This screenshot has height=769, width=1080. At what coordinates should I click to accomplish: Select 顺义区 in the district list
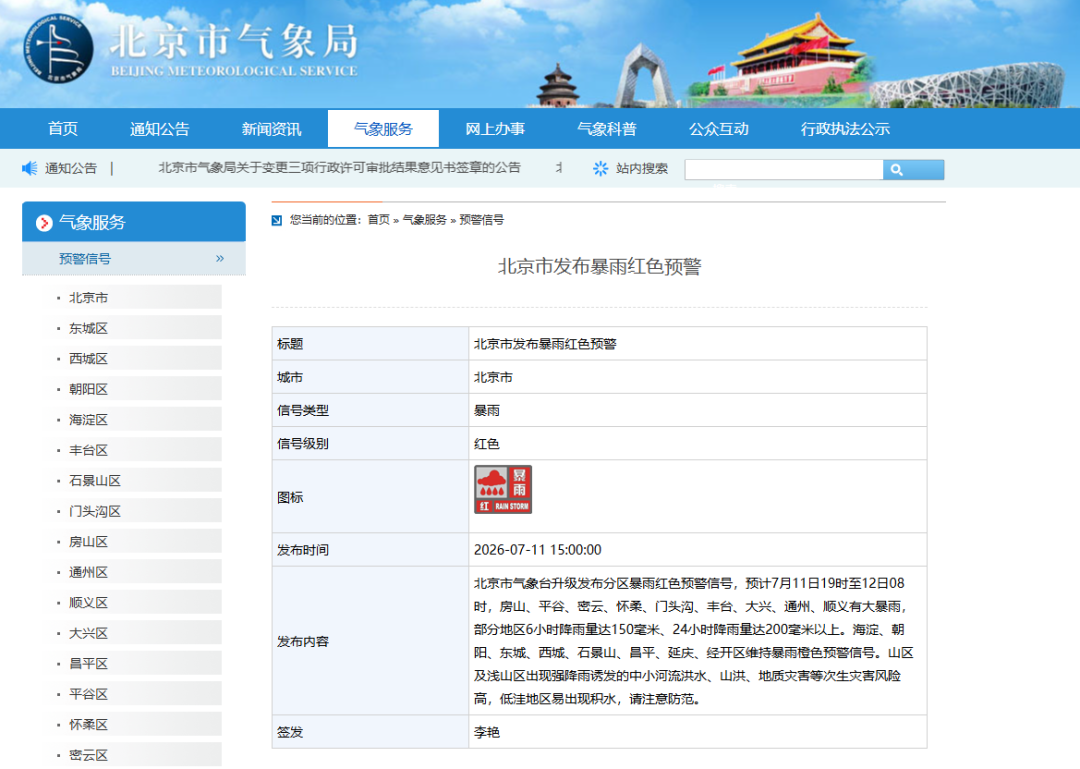88,603
